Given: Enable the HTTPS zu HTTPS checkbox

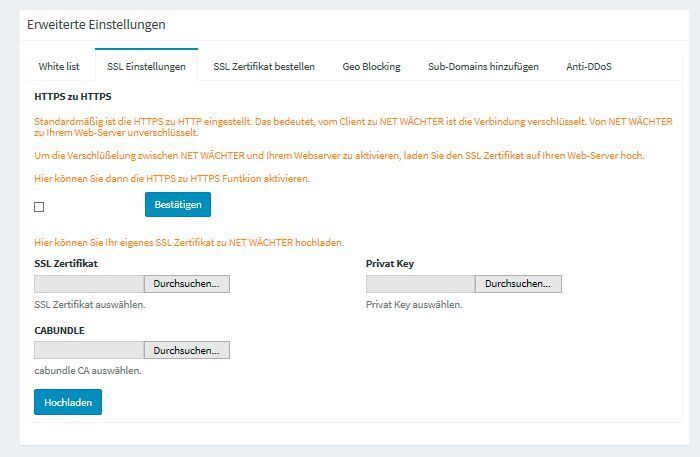Looking at the screenshot, I should click(x=39, y=207).
